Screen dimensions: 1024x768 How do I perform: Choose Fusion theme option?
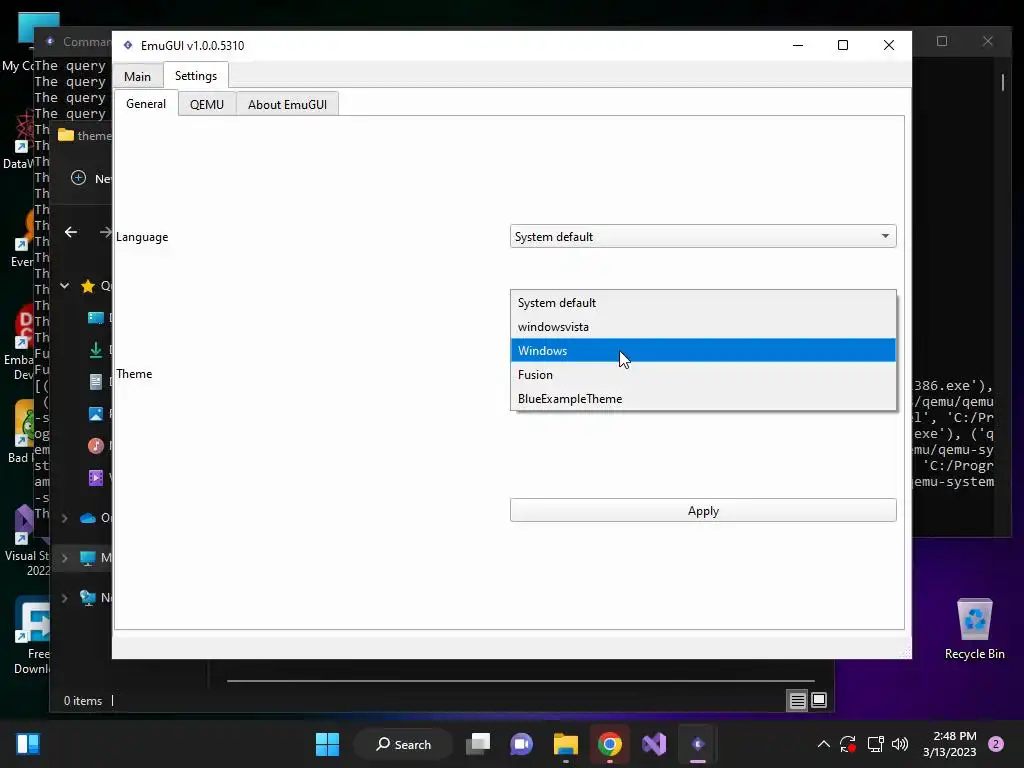[703, 375]
